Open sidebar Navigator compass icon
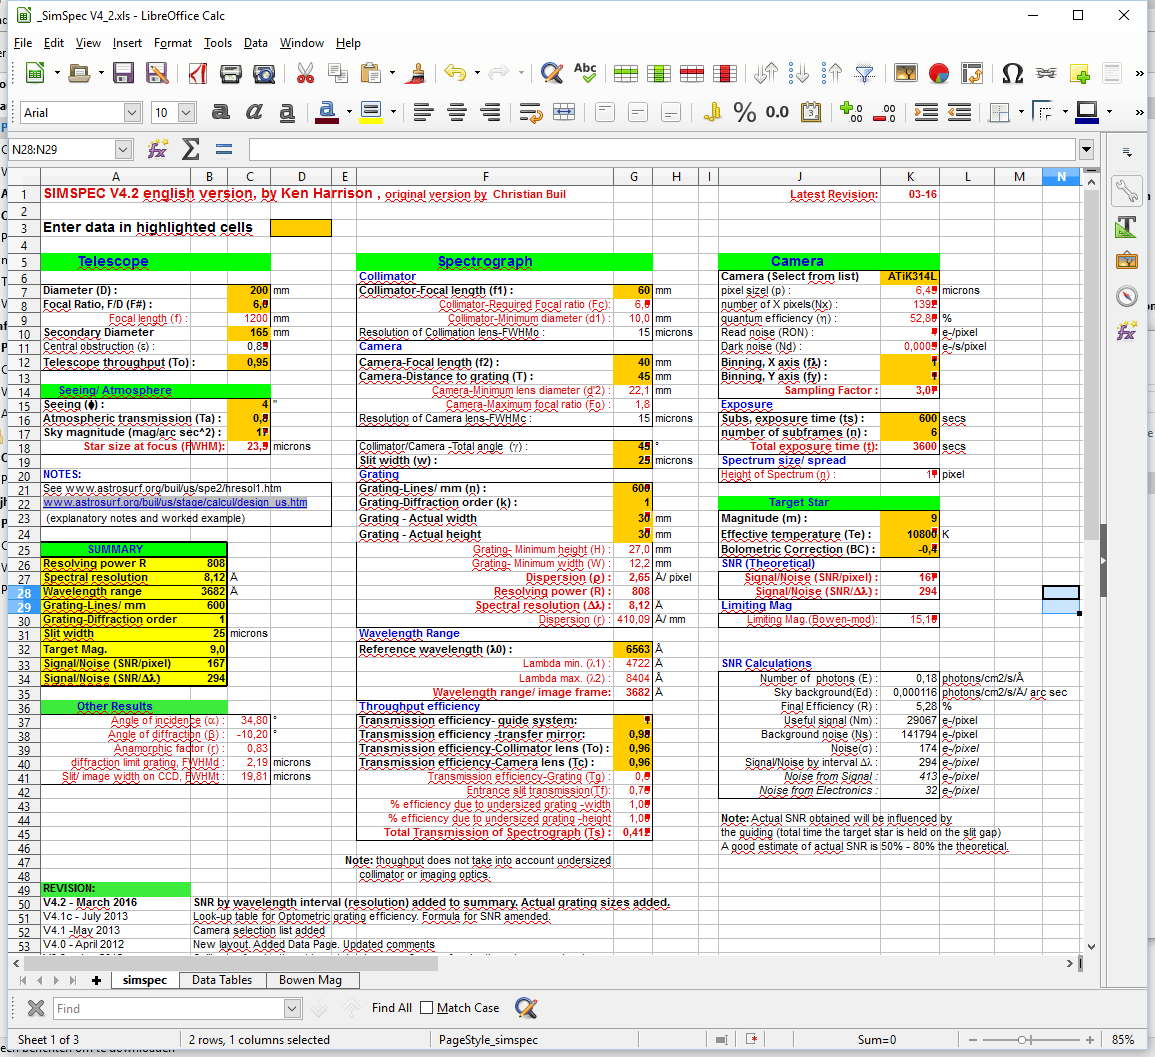This screenshot has height=1057, width=1155. tap(1127, 296)
